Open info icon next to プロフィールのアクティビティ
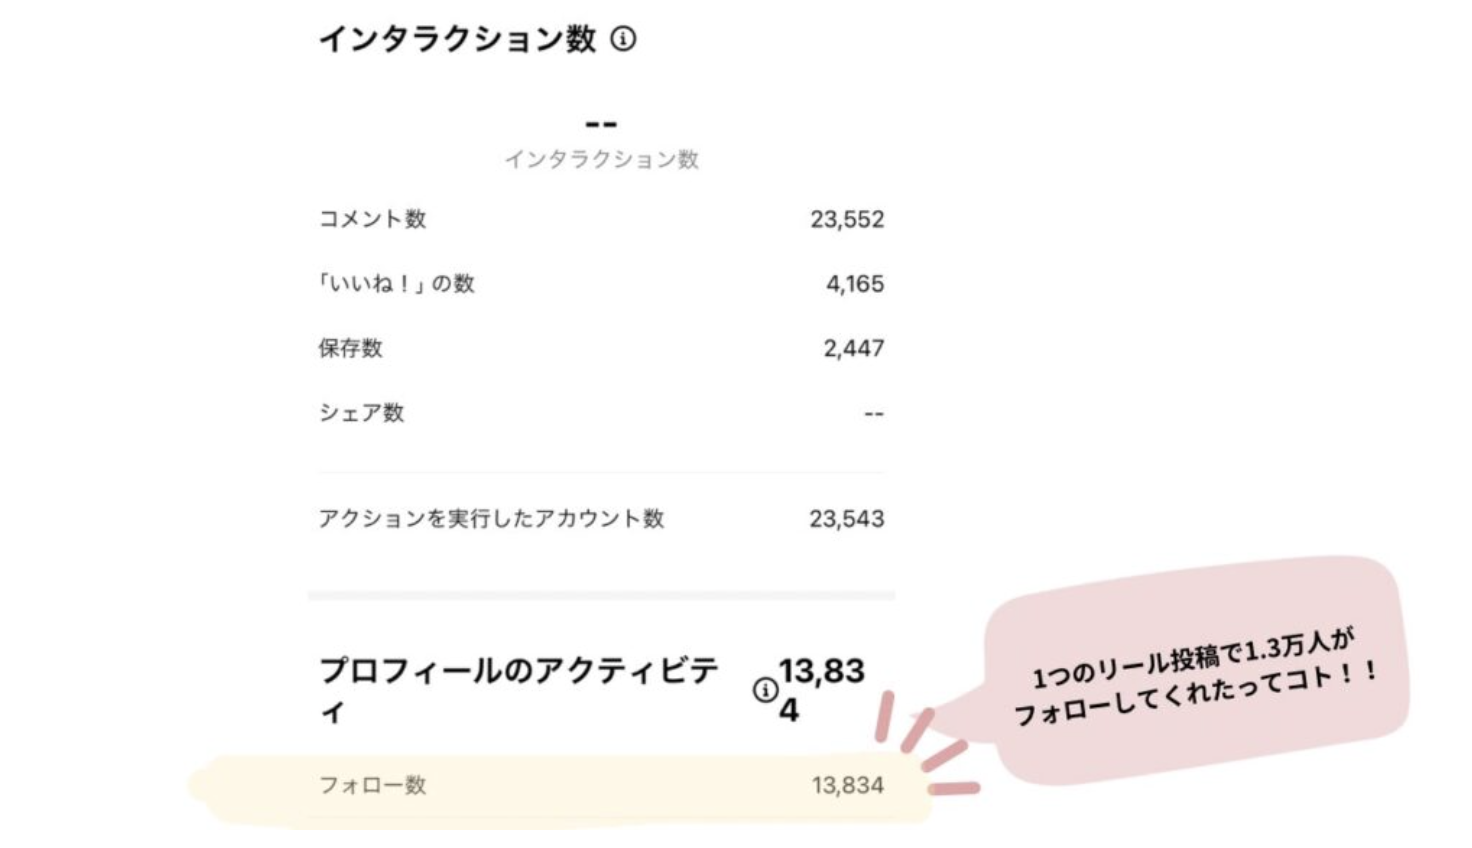The image size is (1472, 848). 765,690
